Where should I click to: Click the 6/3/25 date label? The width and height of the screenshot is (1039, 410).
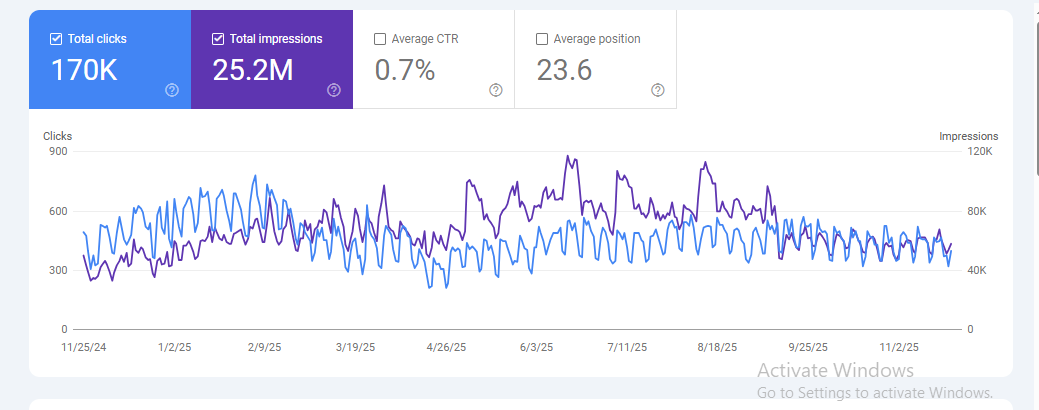tap(537, 348)
